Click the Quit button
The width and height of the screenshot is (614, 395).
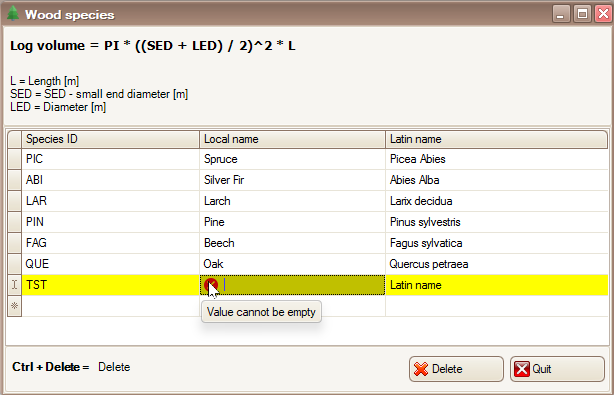[557, 369]
